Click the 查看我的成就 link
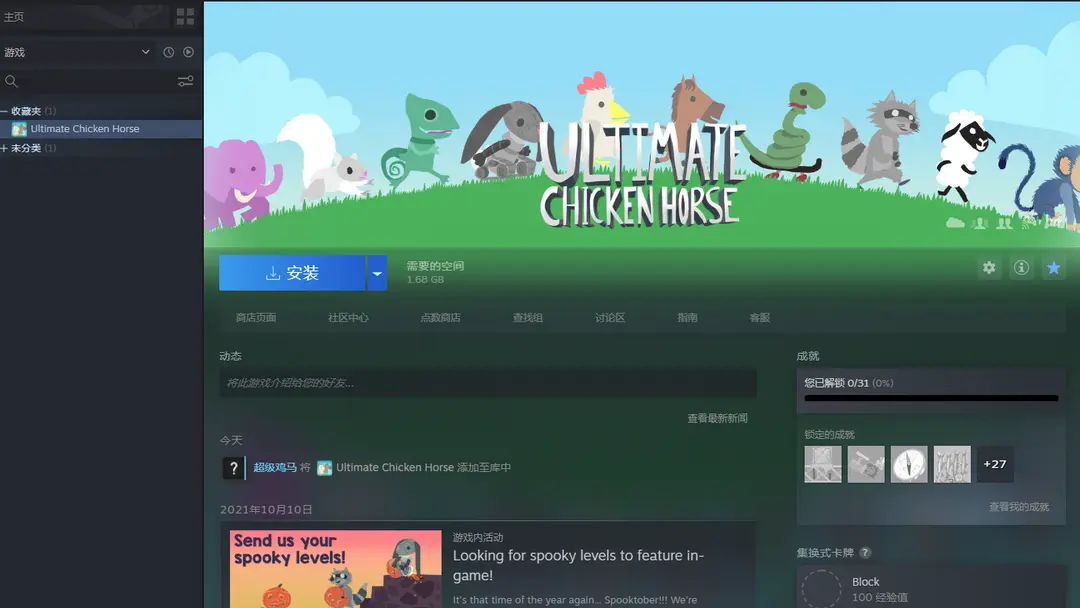This screenshot has height=608, width=1080. 1019,507
